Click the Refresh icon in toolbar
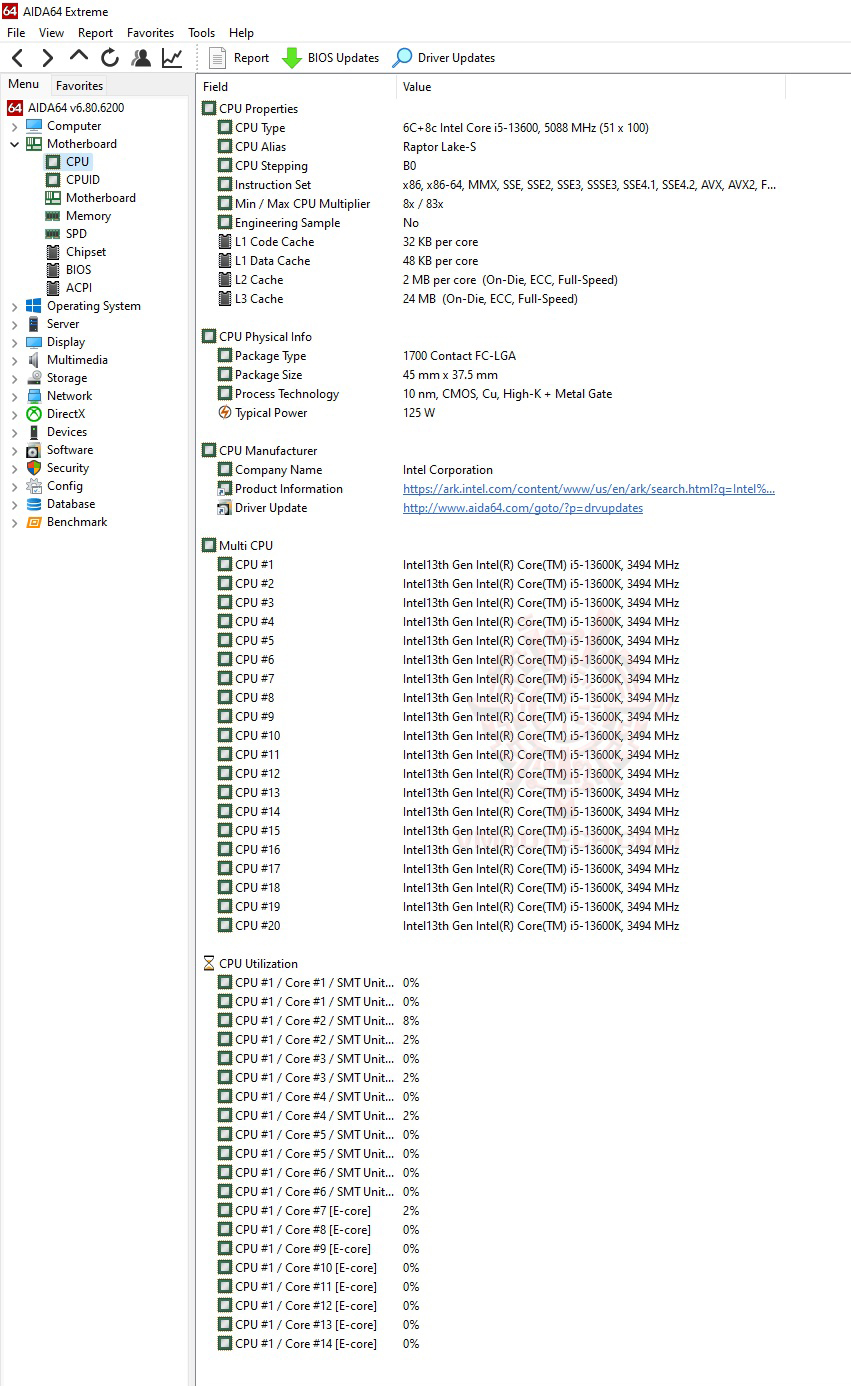 [x=110, y=58]
